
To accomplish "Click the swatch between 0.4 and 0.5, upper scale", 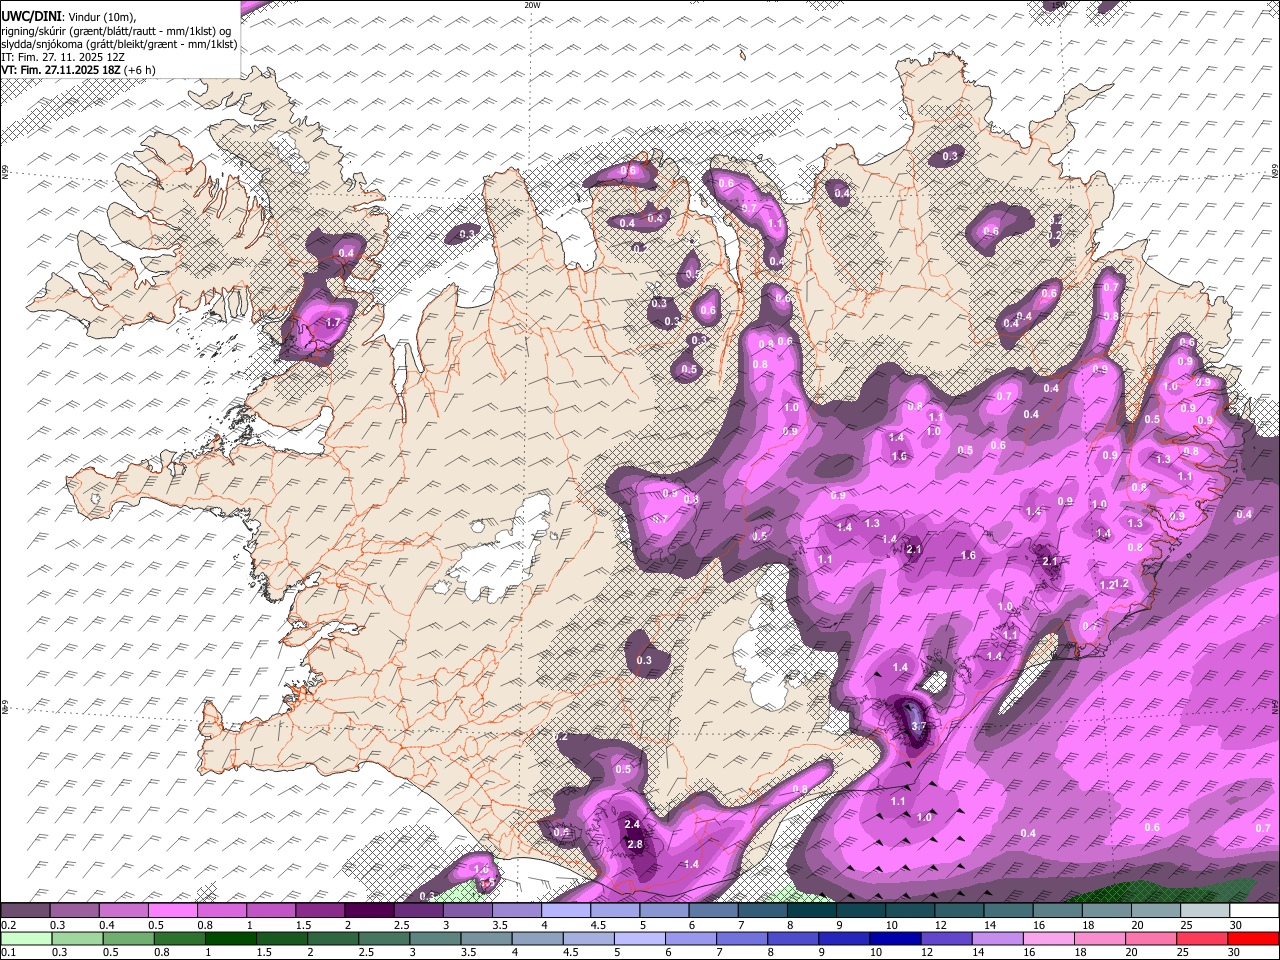I will (x=124, y=910).
